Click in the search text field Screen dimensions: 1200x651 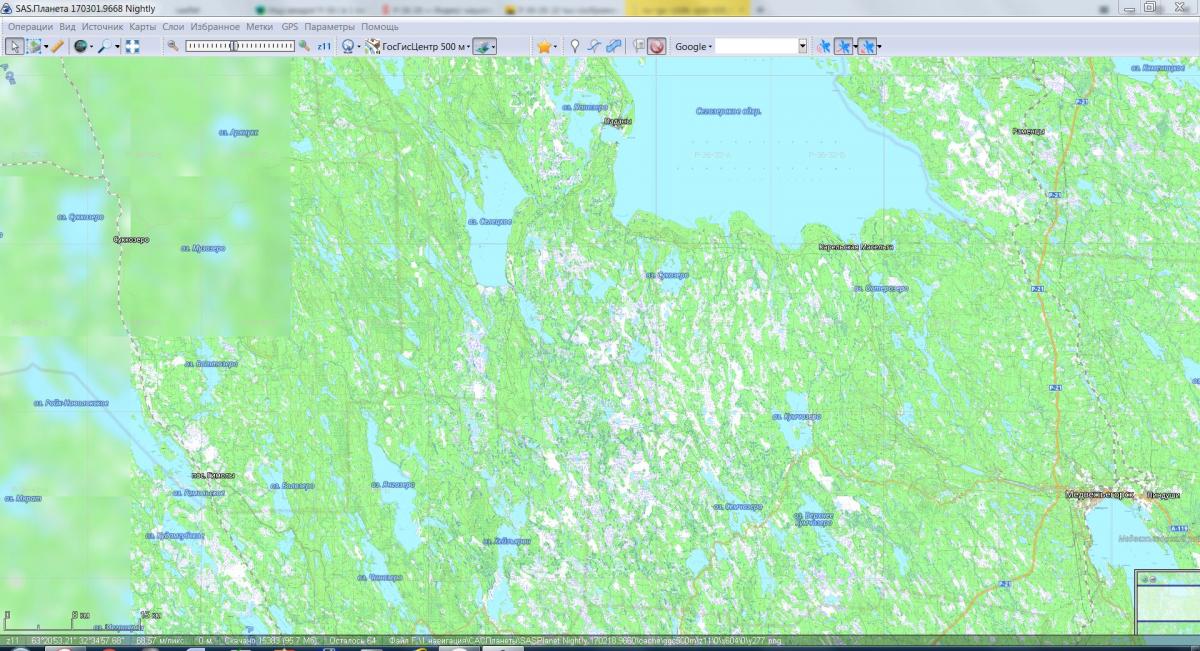point(756,46)
